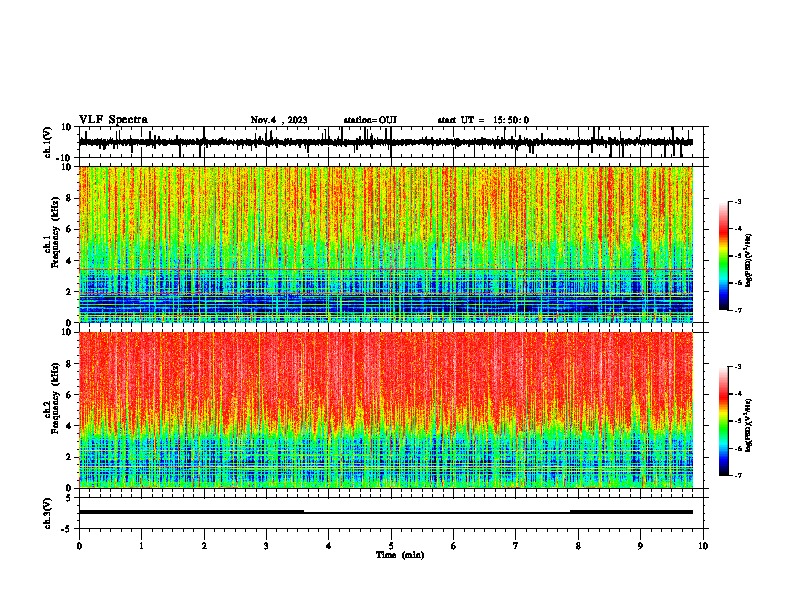Screen dimensions: 792x612
Task: Click time axis tick label "7"
Action: [x=516, y=546]
